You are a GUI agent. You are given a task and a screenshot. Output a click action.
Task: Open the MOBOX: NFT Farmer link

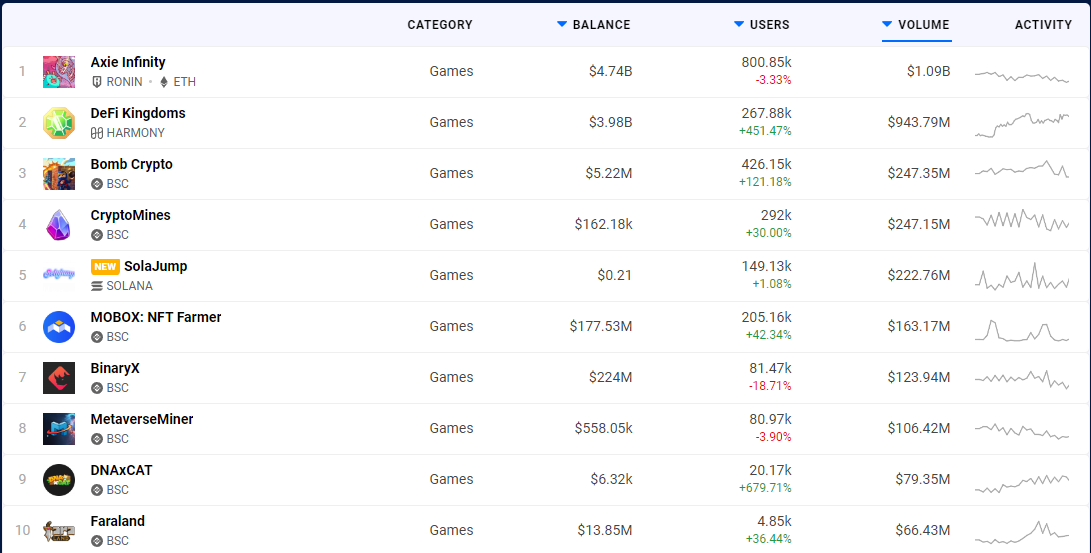click(156, 317)
